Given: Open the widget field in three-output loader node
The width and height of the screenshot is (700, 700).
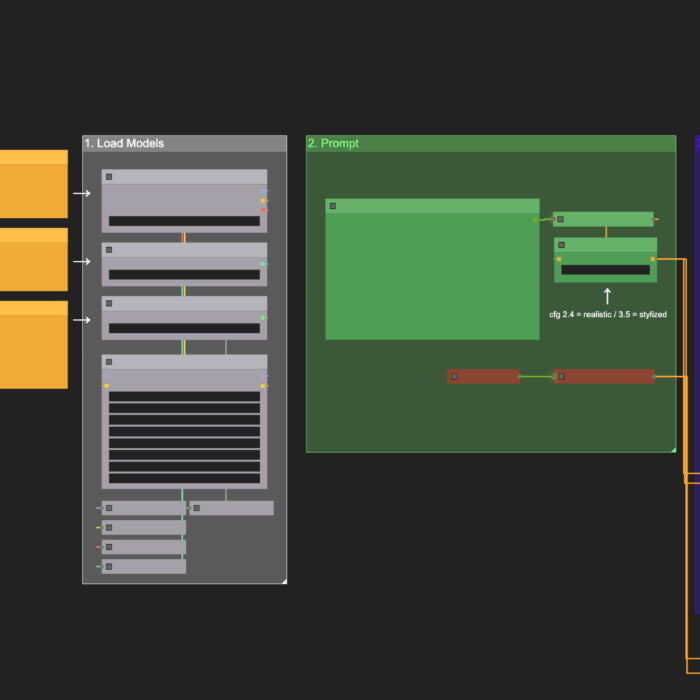Looking at the screenshot, I should 184,221.
